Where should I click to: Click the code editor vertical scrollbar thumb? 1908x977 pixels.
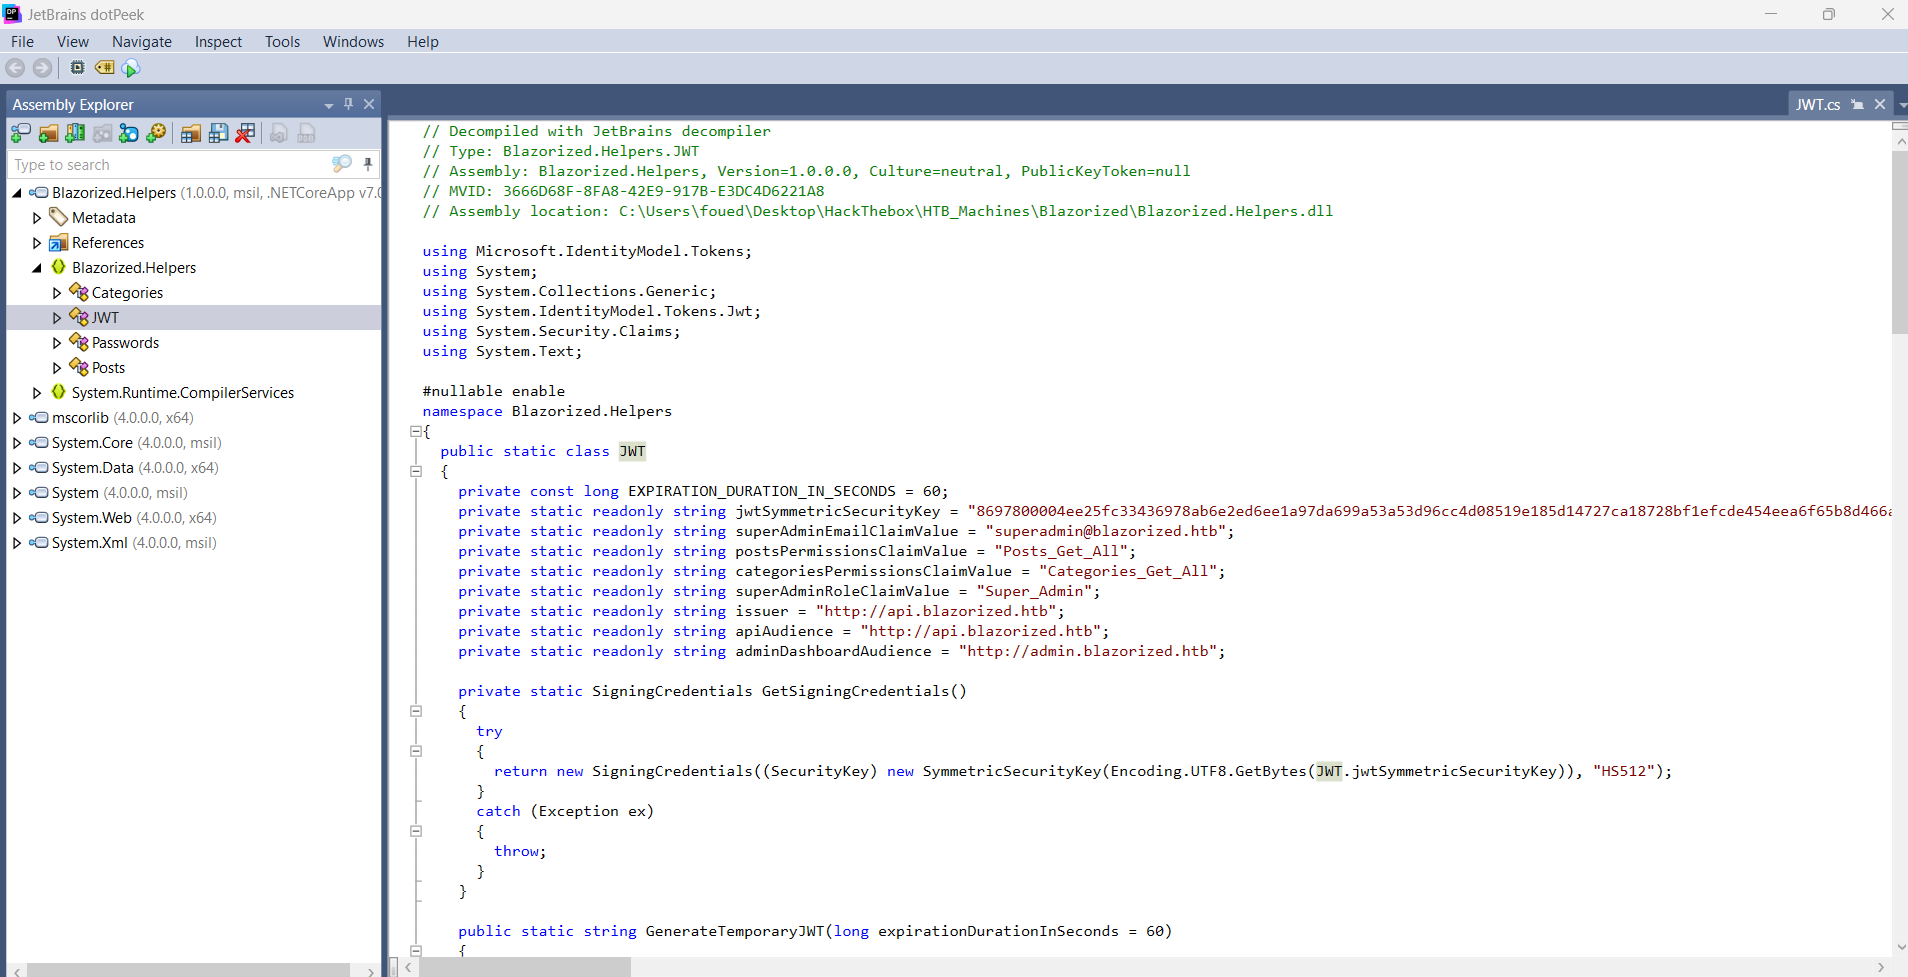coord(1899,240)
